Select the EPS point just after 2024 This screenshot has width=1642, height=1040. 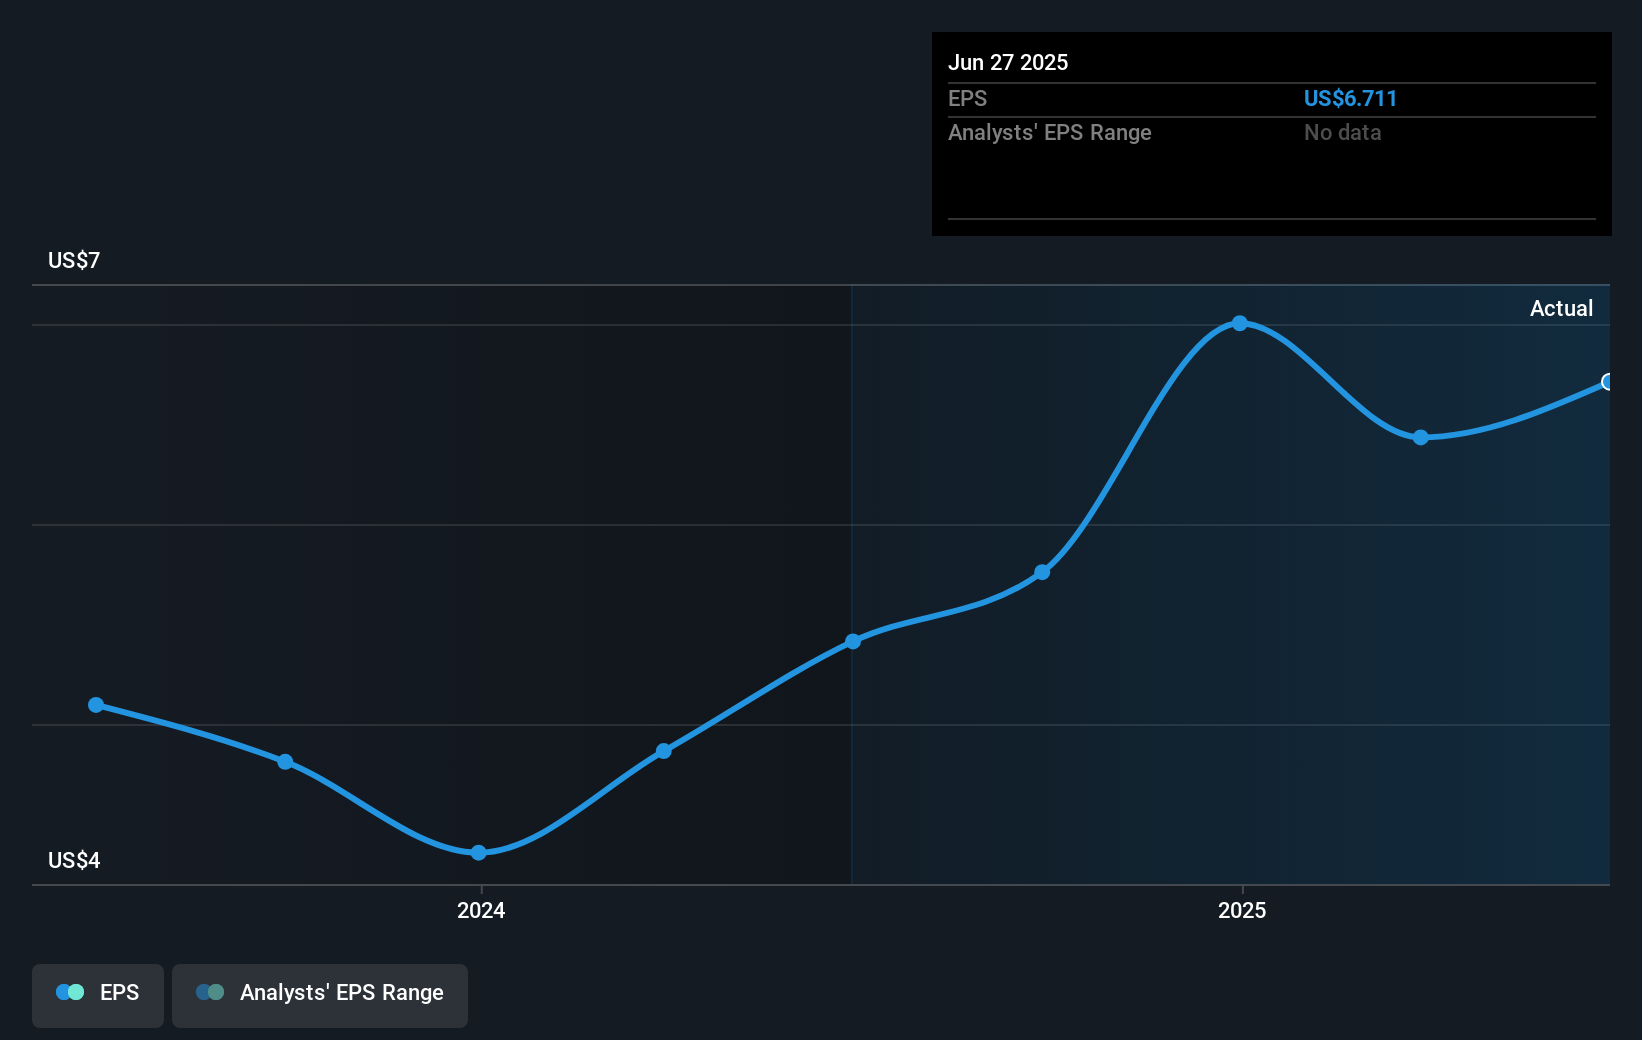[664, 751]
